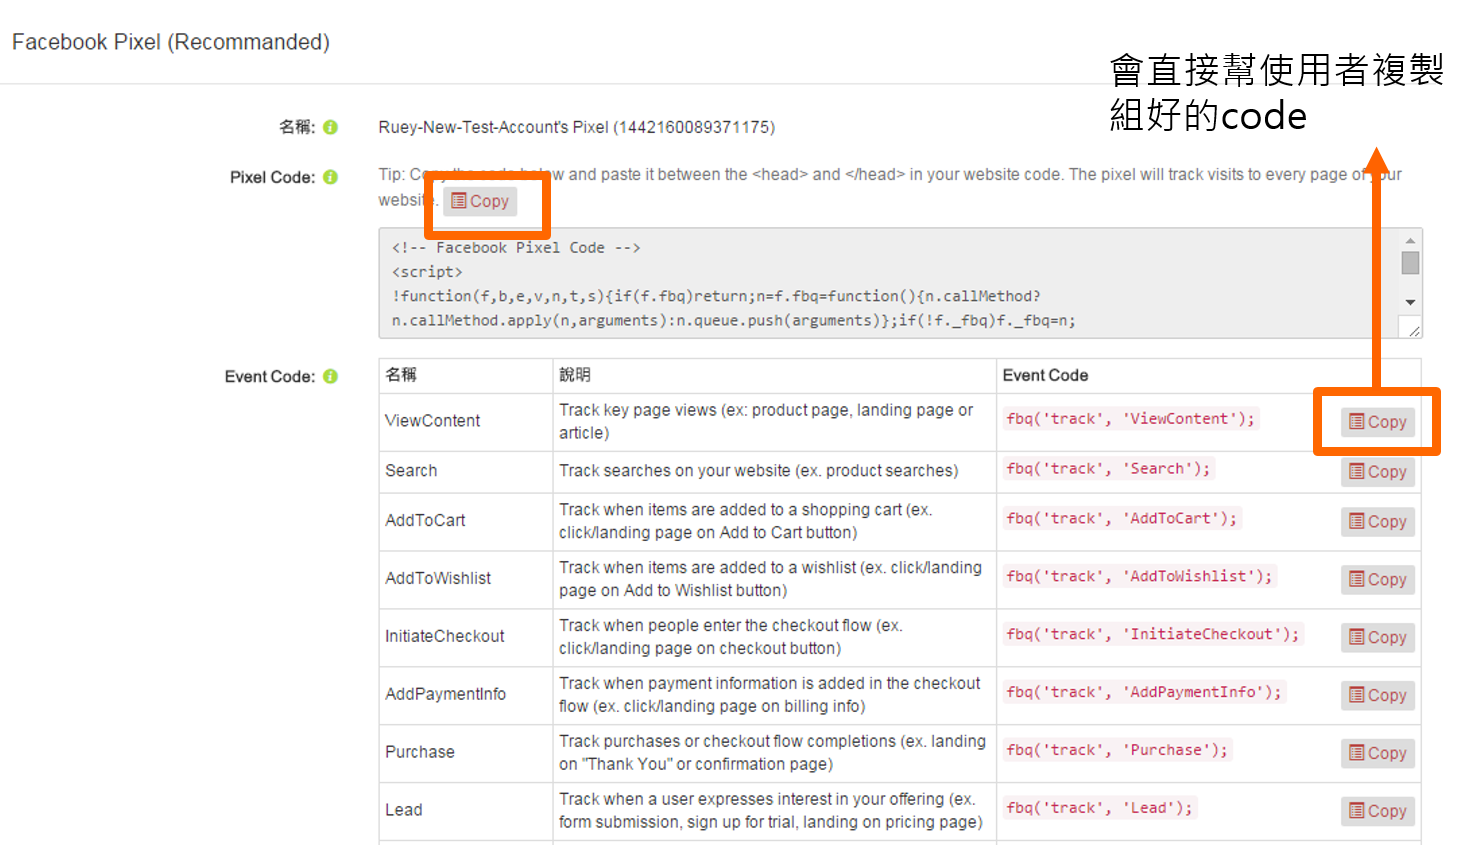
Task: Copy the Facebook Pixel code
Action: (x=480, y=201)
